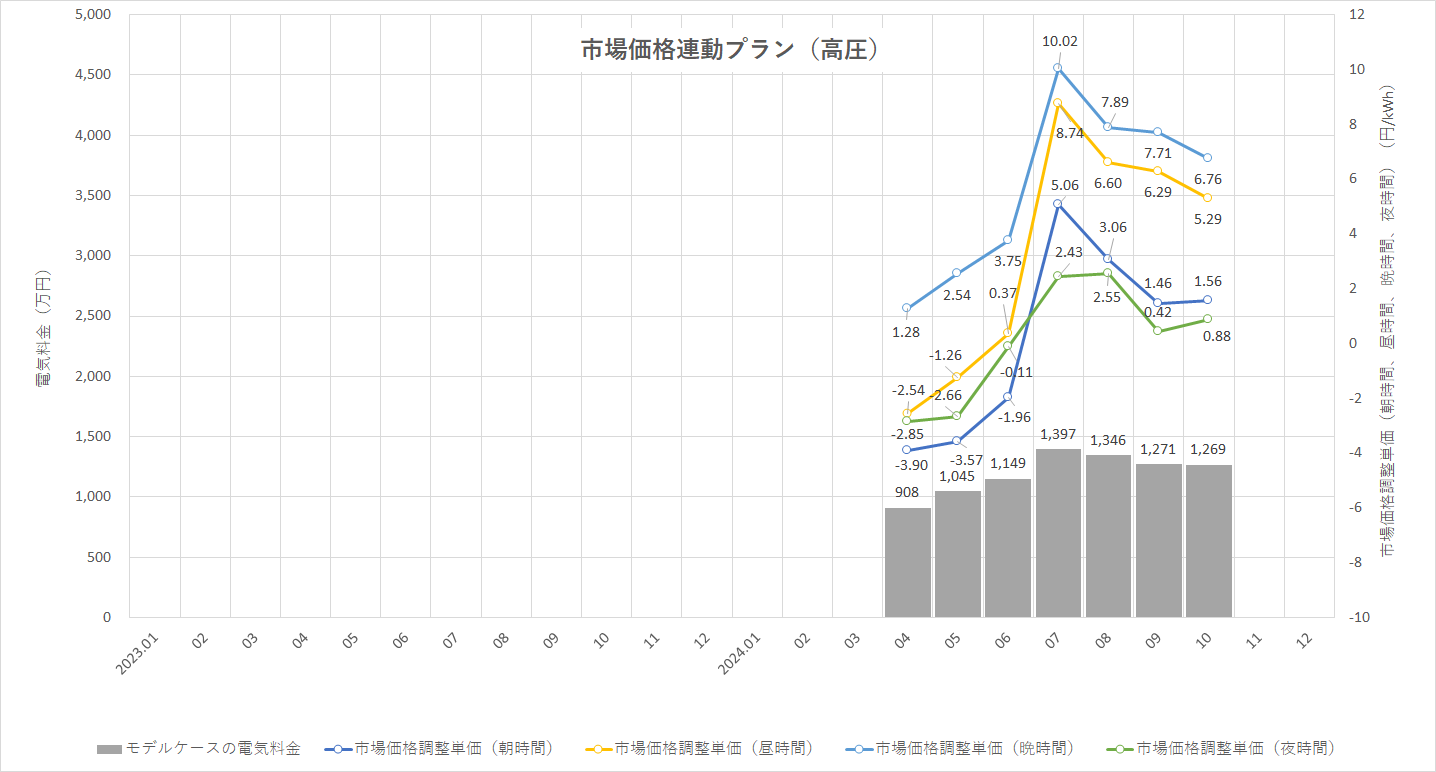The height and width of the screenshot is (772, 1436).
Task: Click the data label 1.56
Action: (1207, 281)
